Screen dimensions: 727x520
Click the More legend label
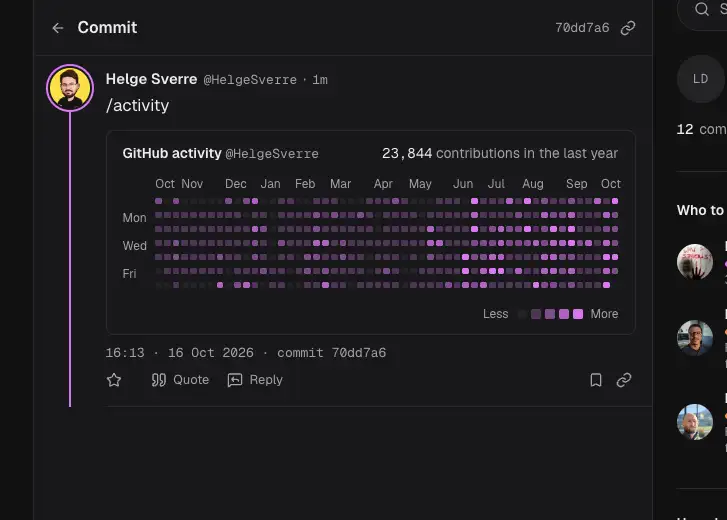click(604, 314)
